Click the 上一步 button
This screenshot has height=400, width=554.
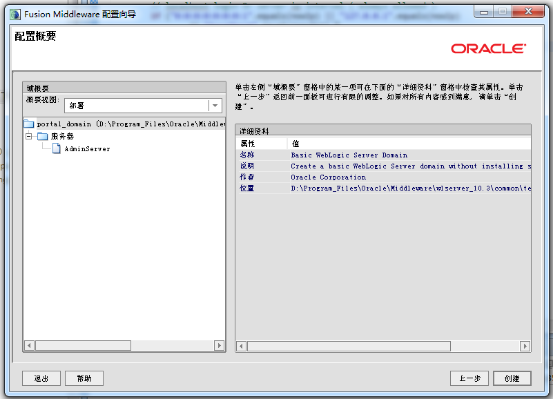click(x=470, y=378)
